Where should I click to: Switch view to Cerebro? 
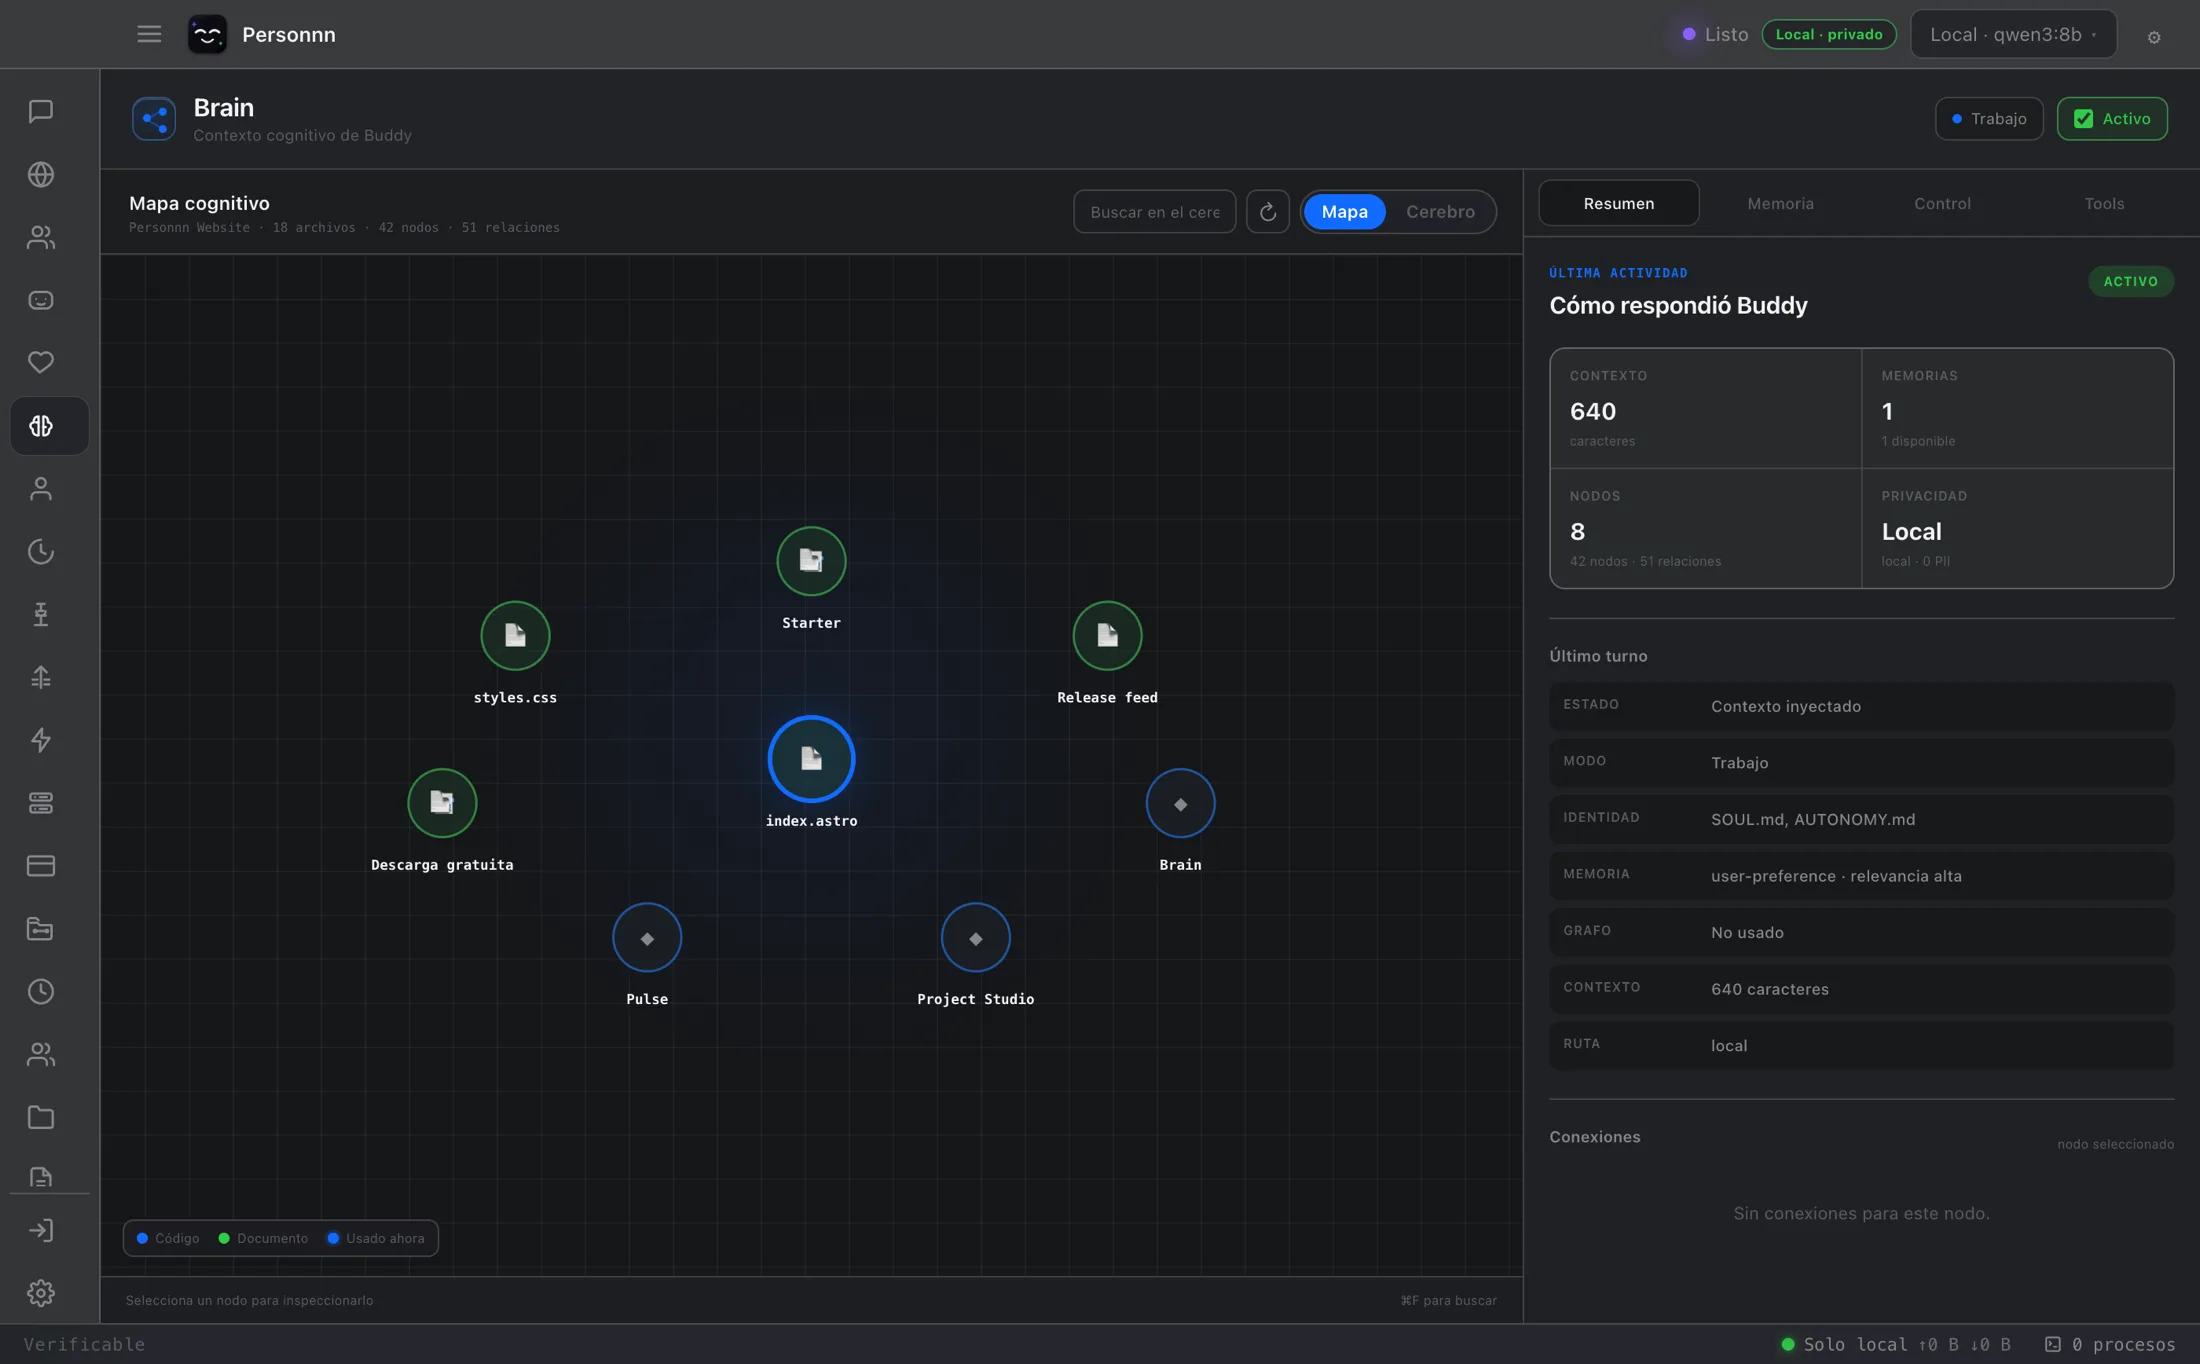pos(1440,212)
